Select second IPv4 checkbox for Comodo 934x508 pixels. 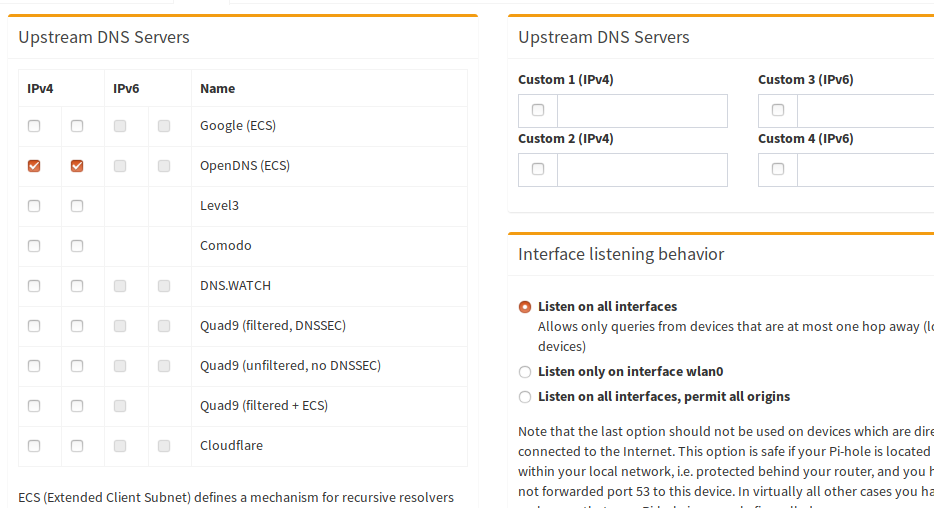pos(77,246)
